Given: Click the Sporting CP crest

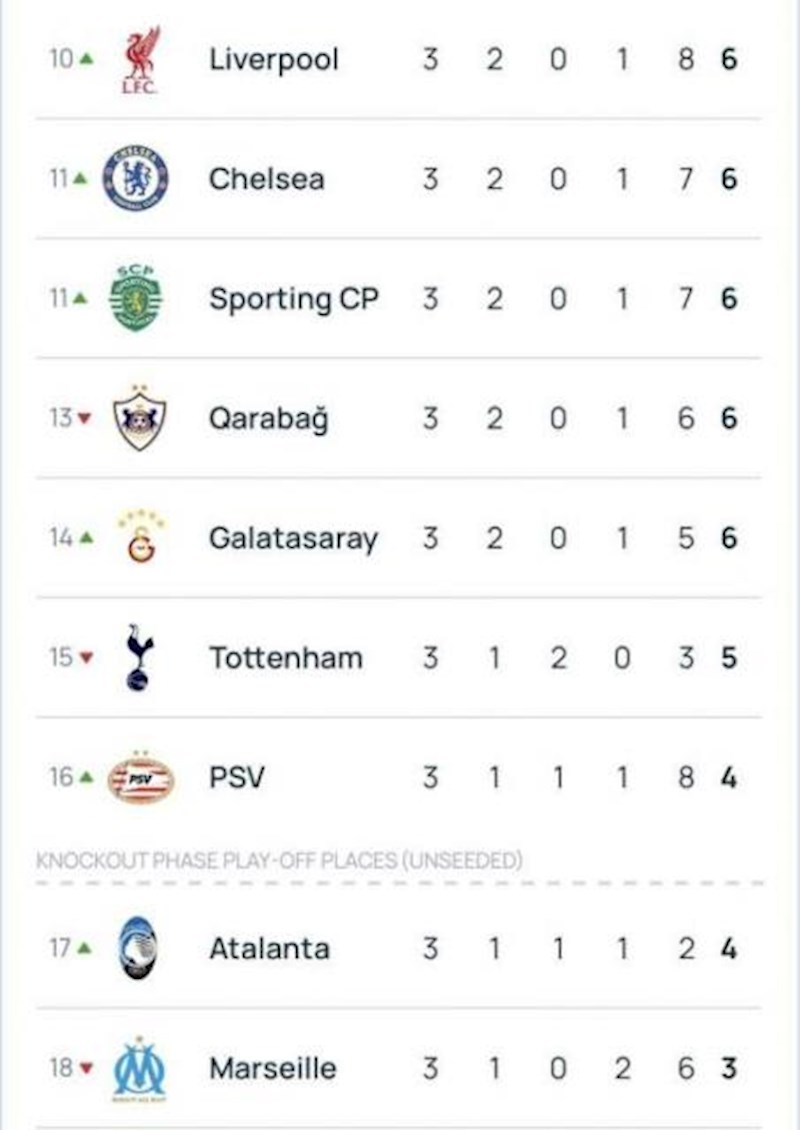Looking at the screenshot, I should [136, 298].
